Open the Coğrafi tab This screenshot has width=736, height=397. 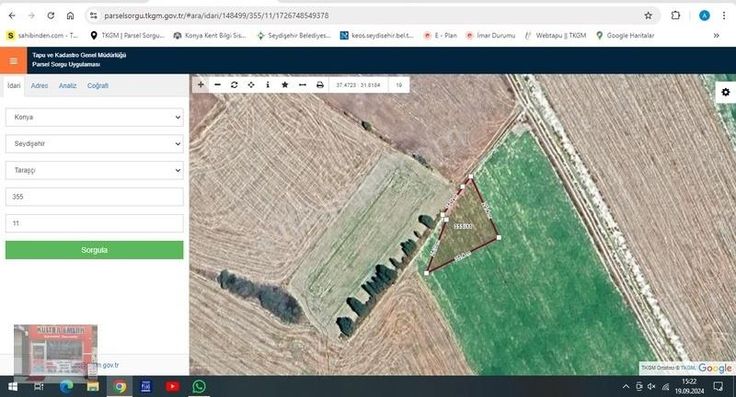[x=98, y=85]
